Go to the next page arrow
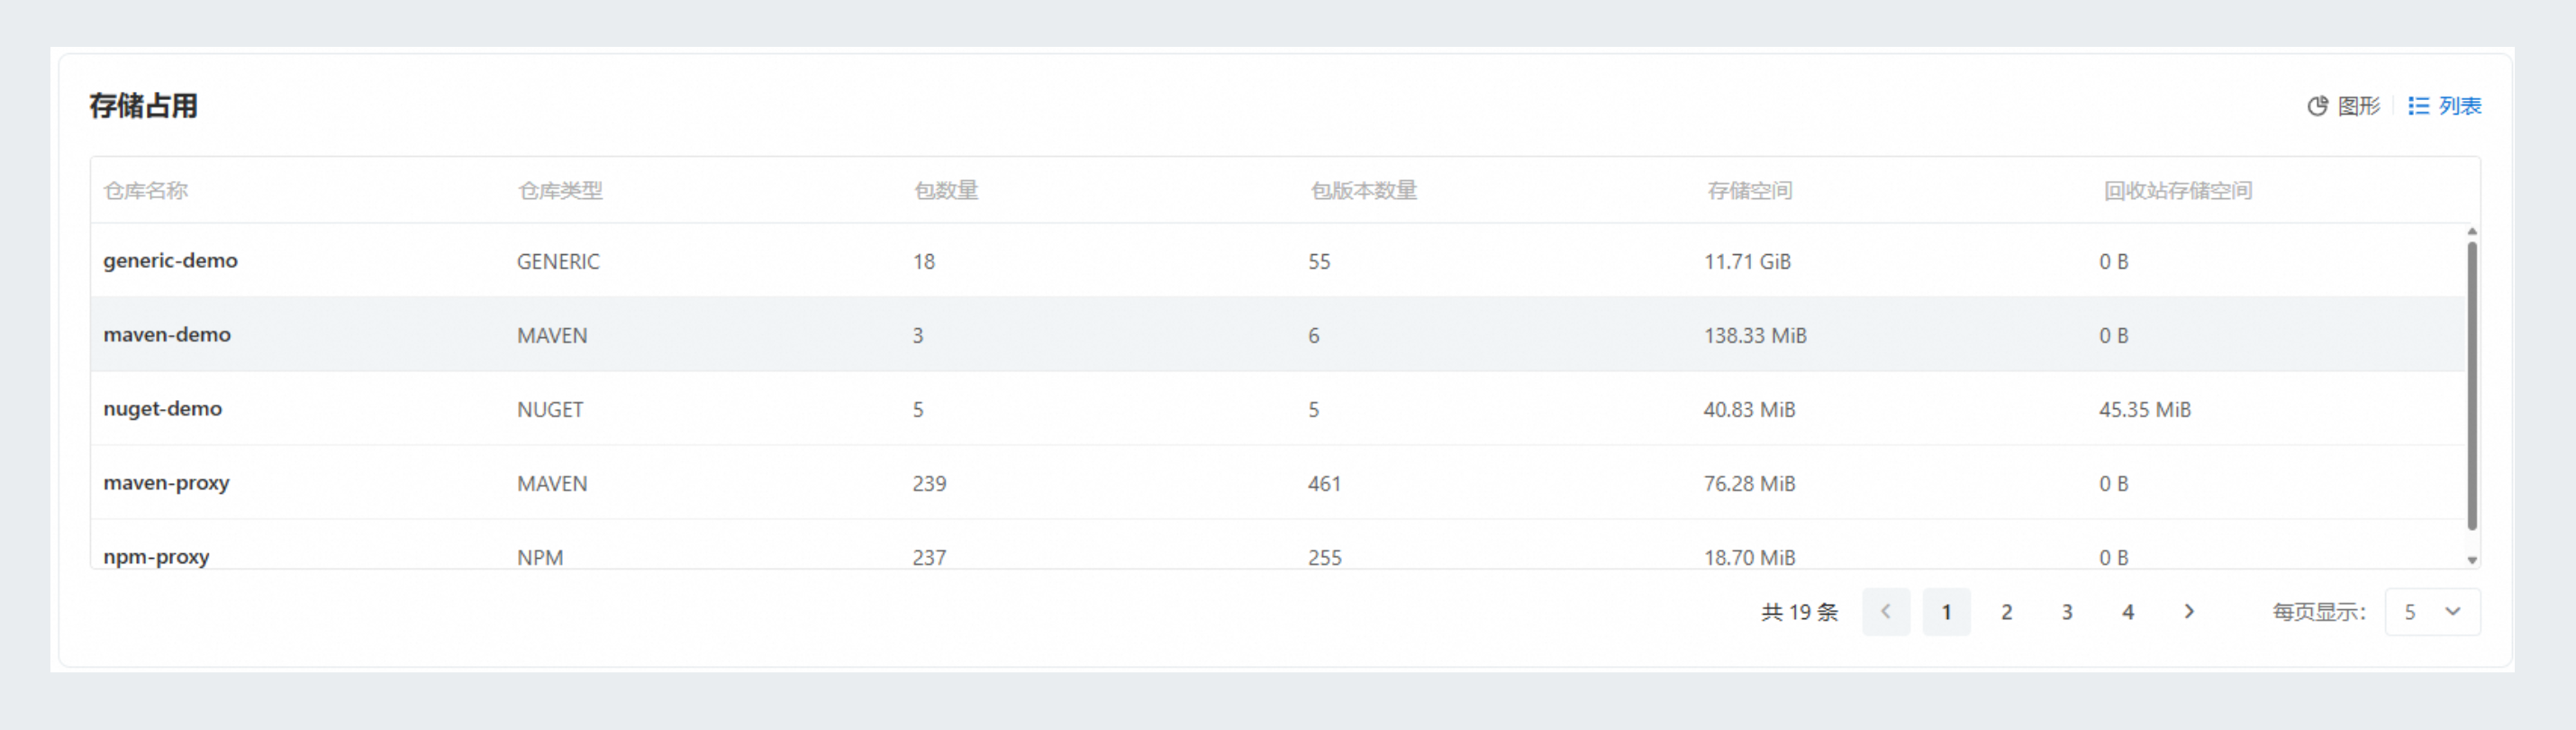The image size is (2576, 730). coord(2188,611)
